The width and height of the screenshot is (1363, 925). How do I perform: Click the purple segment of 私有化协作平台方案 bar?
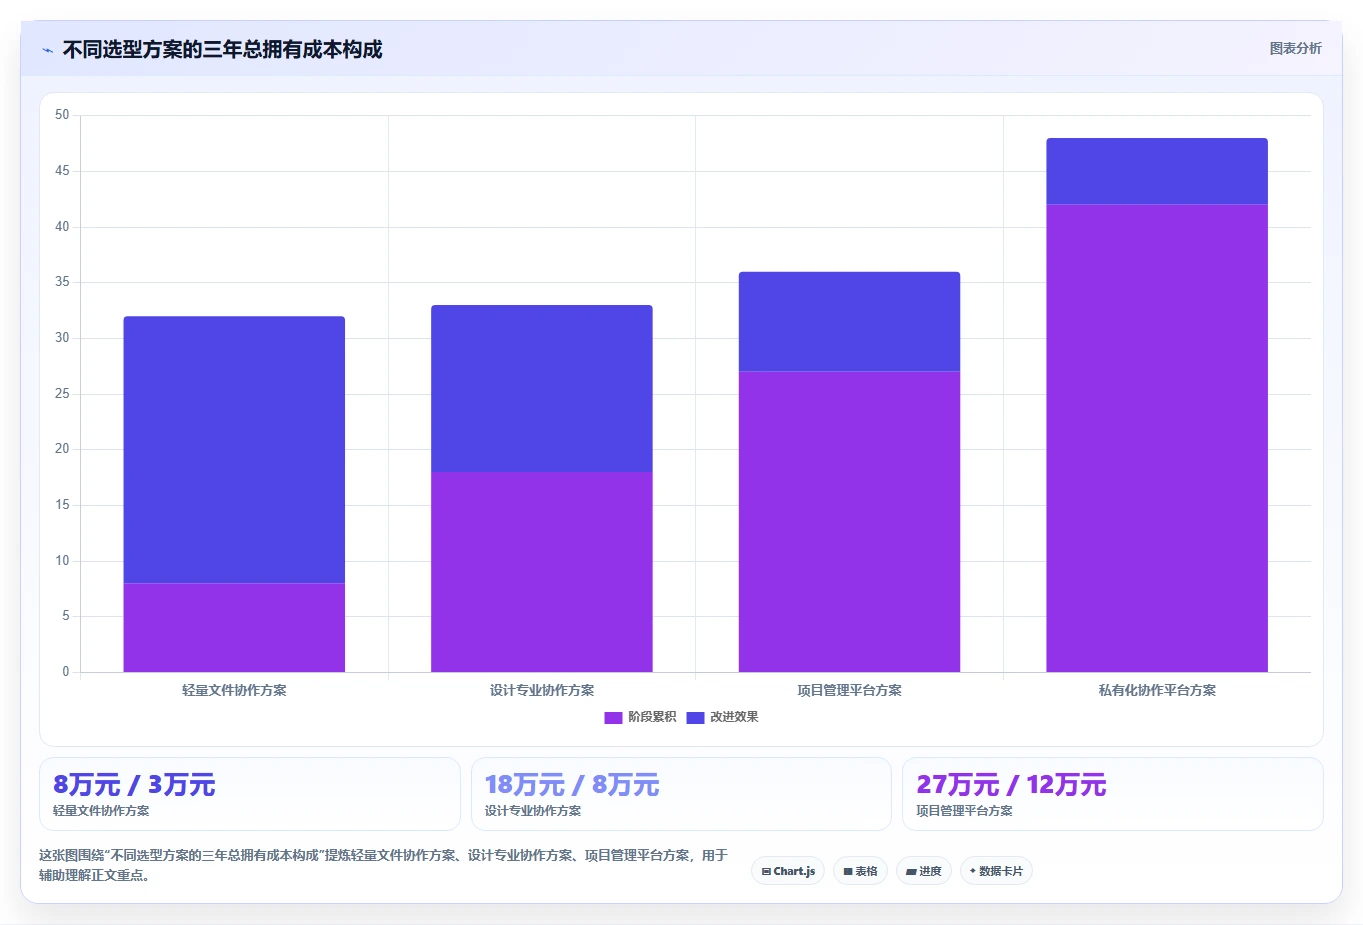tap(1157, 438)
